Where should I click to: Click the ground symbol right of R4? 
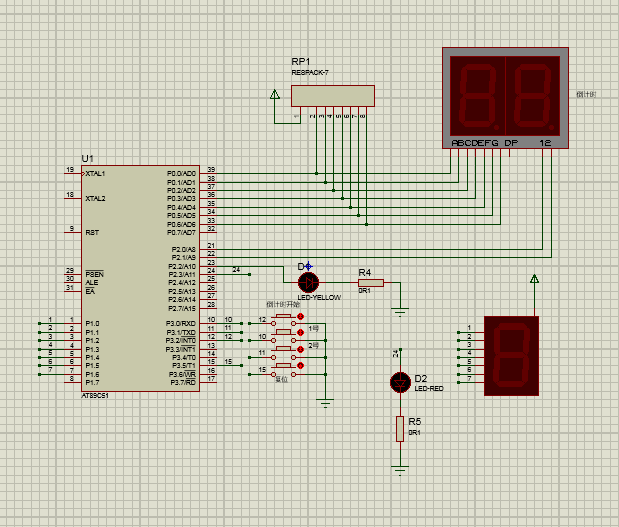click(x=400, y=312)
